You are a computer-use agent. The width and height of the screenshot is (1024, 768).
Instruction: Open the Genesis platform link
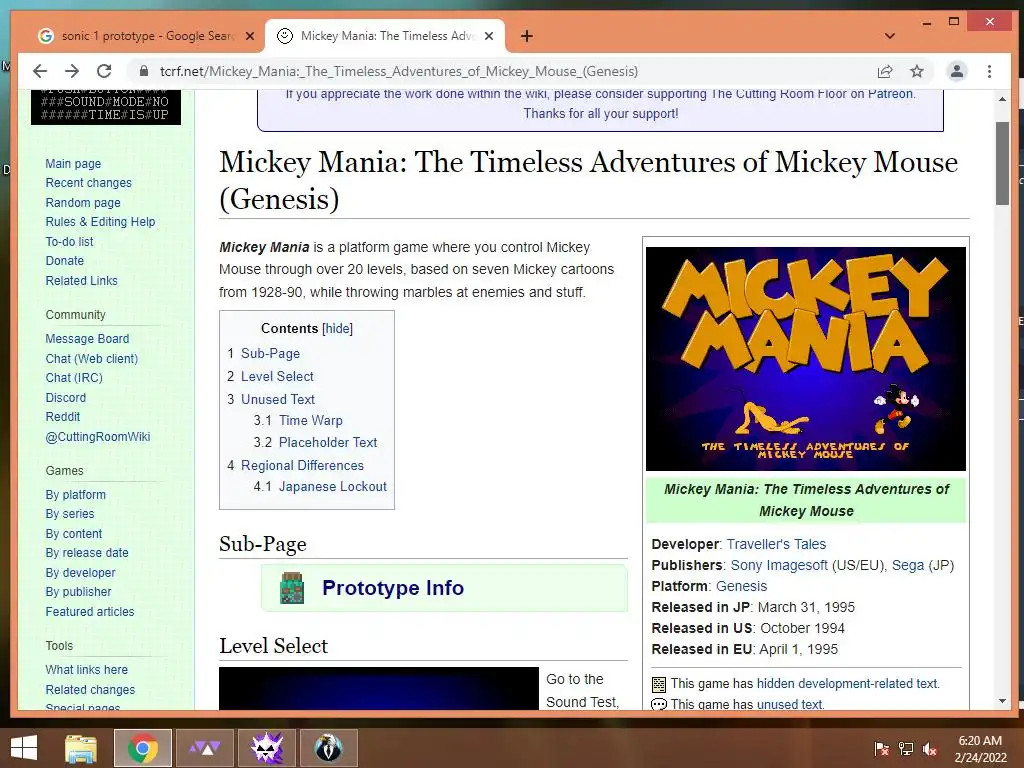741,586
